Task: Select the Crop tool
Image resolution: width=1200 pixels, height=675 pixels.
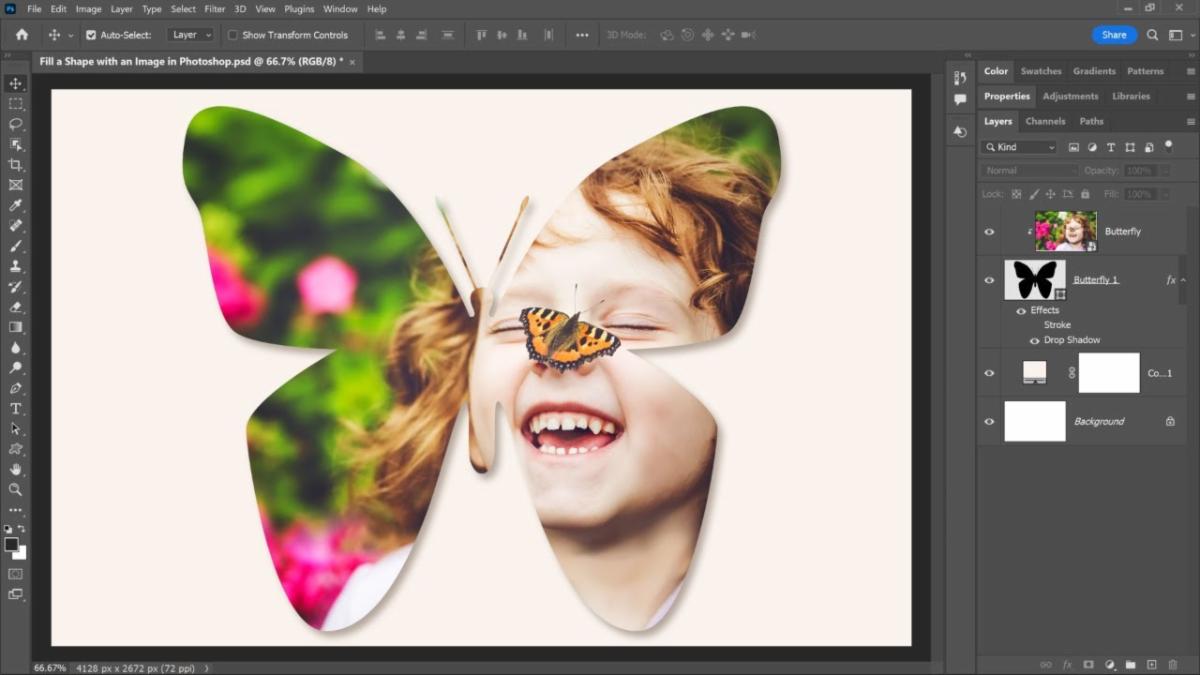Action: [x=16, y=165]
